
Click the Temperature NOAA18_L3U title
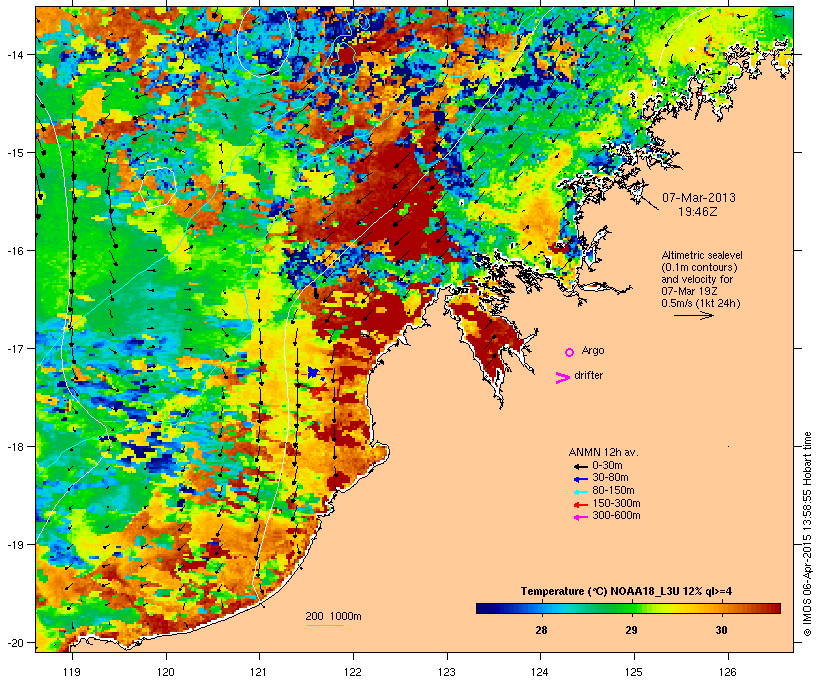pos(626,591)
